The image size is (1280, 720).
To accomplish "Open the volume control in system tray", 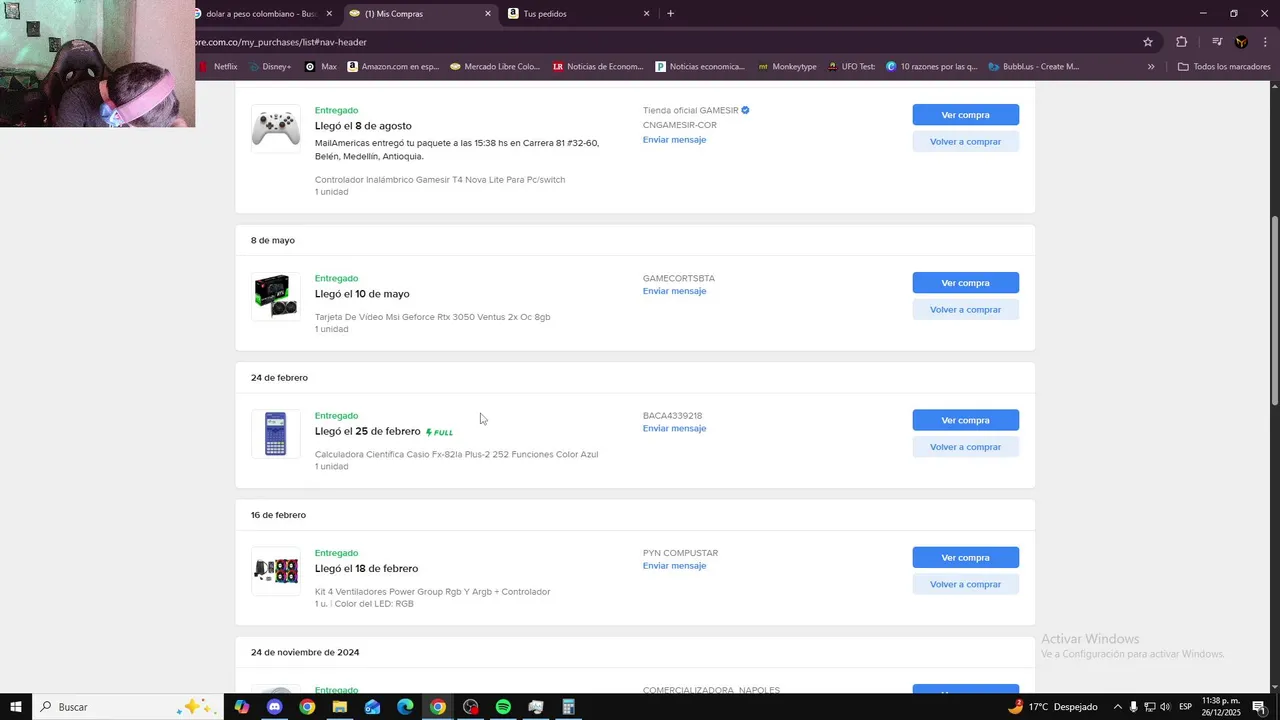I will click(x=1165, y=707).
